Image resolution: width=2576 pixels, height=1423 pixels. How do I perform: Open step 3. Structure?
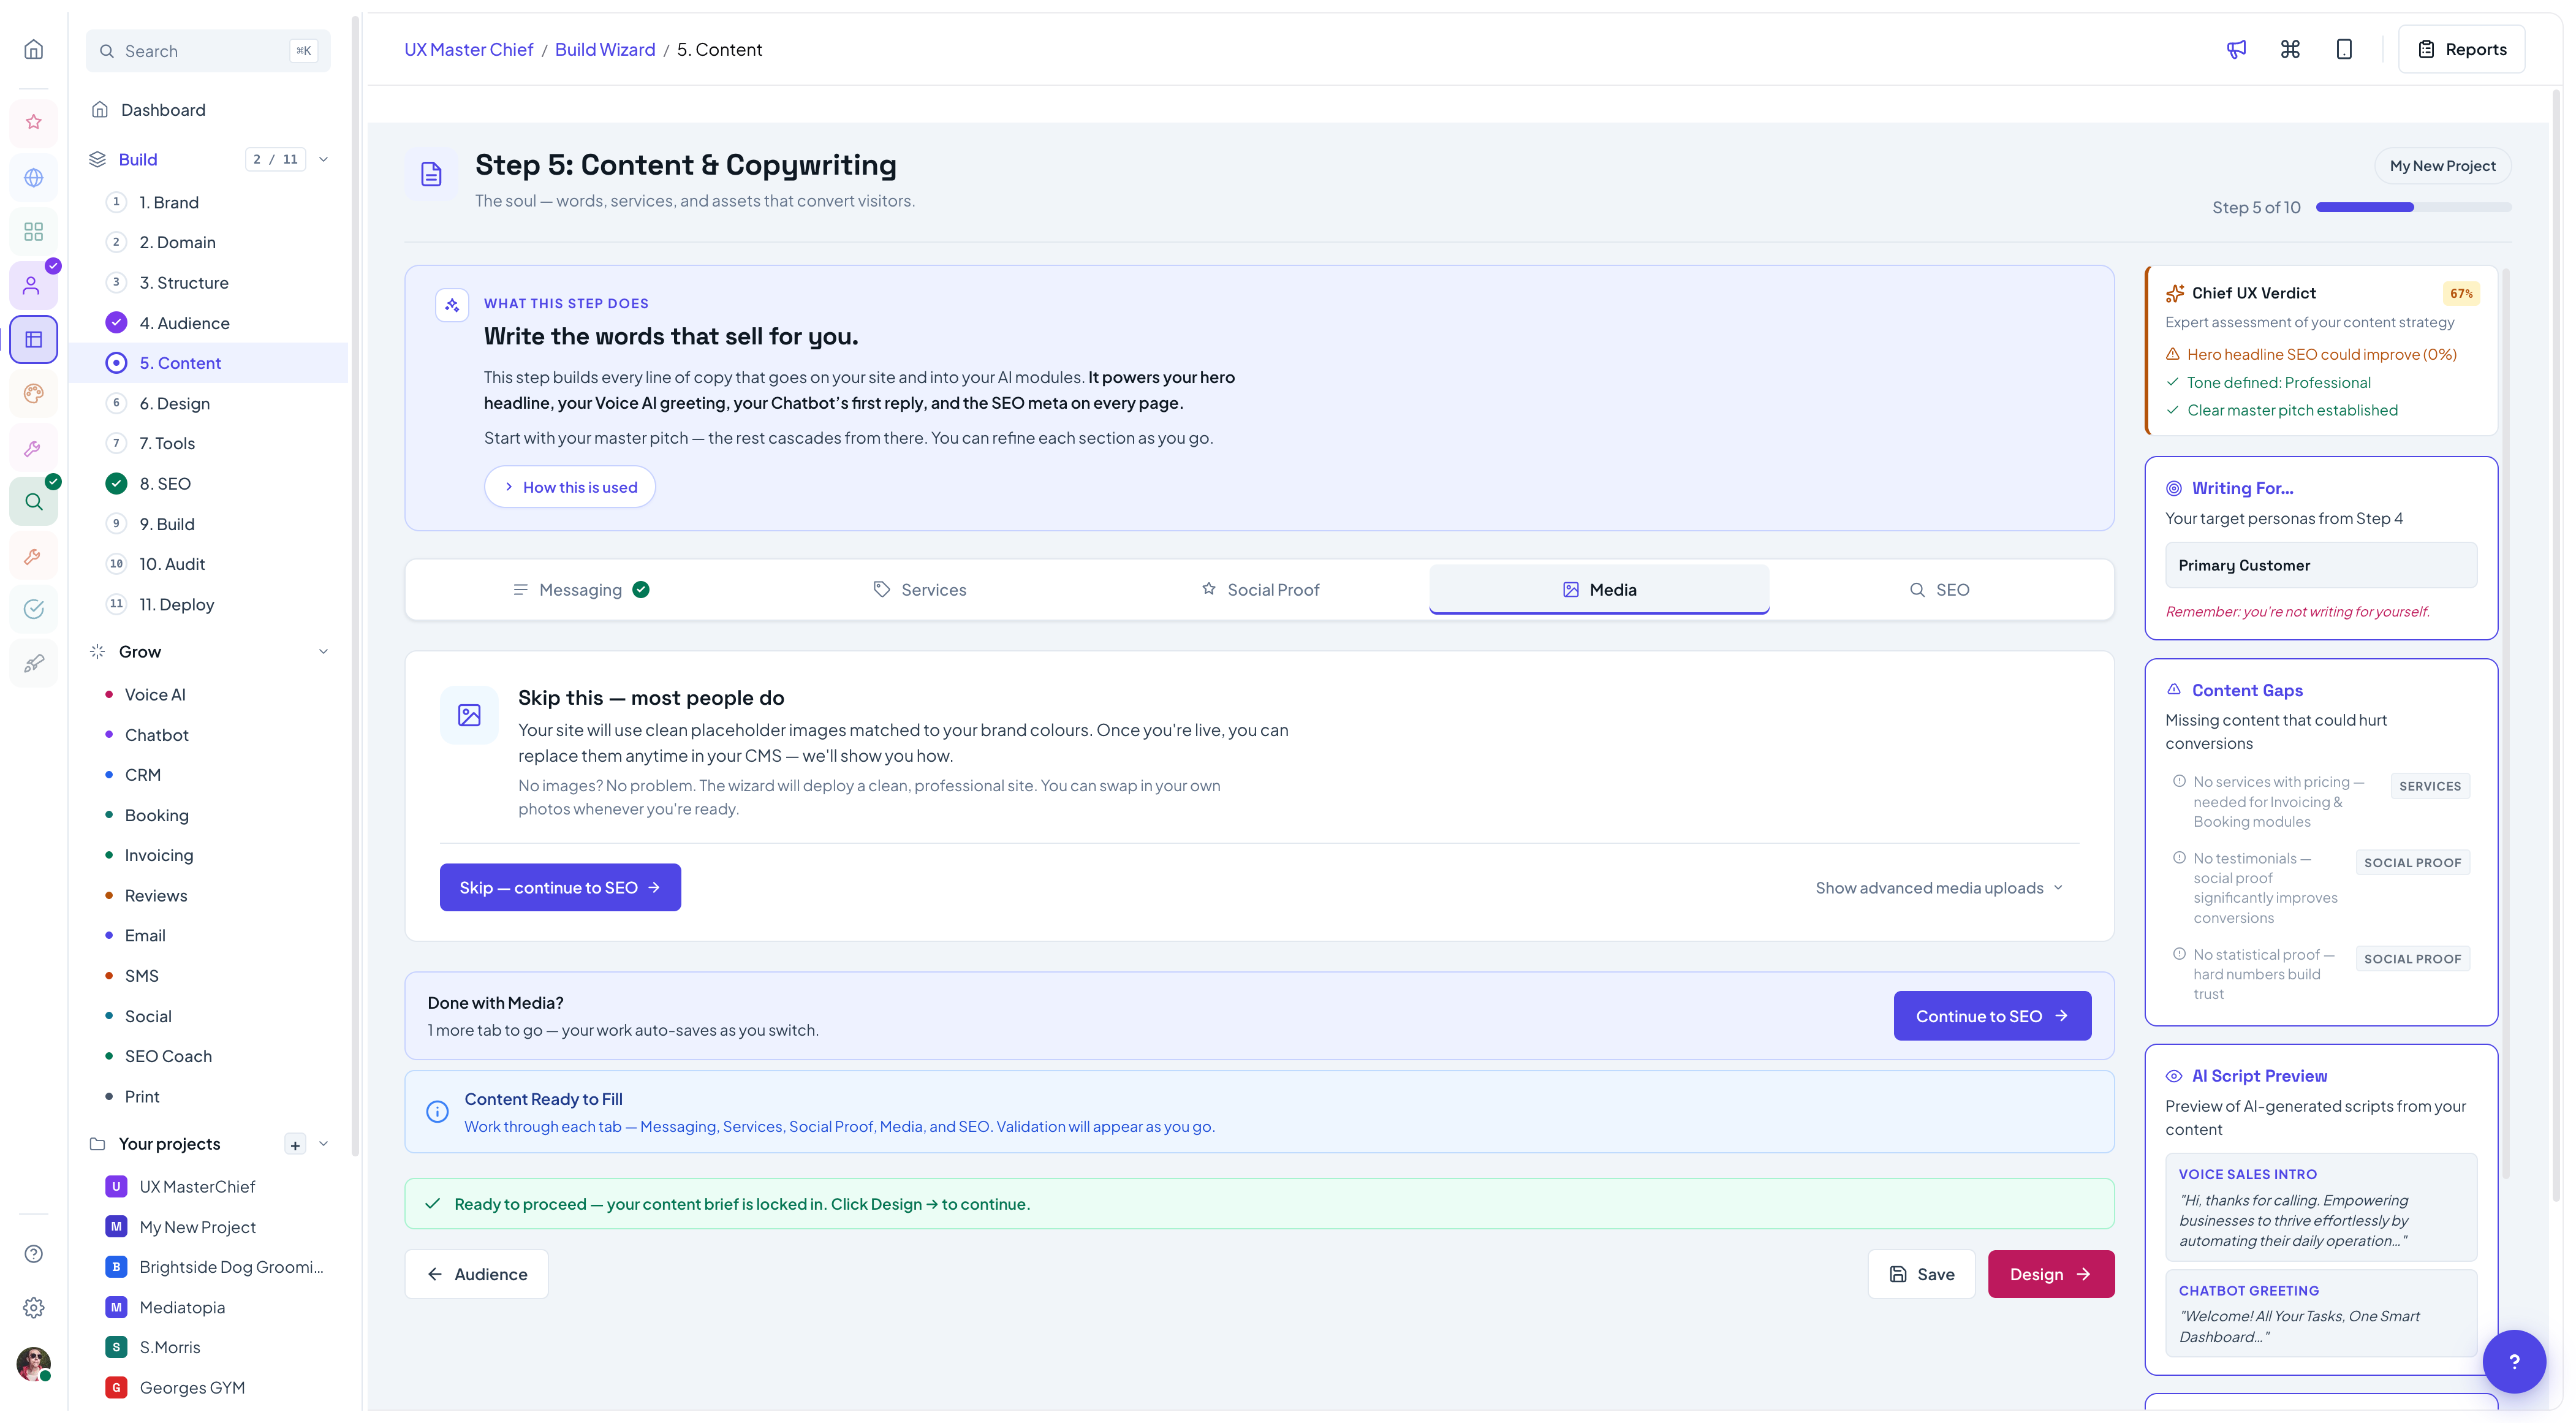209,283
